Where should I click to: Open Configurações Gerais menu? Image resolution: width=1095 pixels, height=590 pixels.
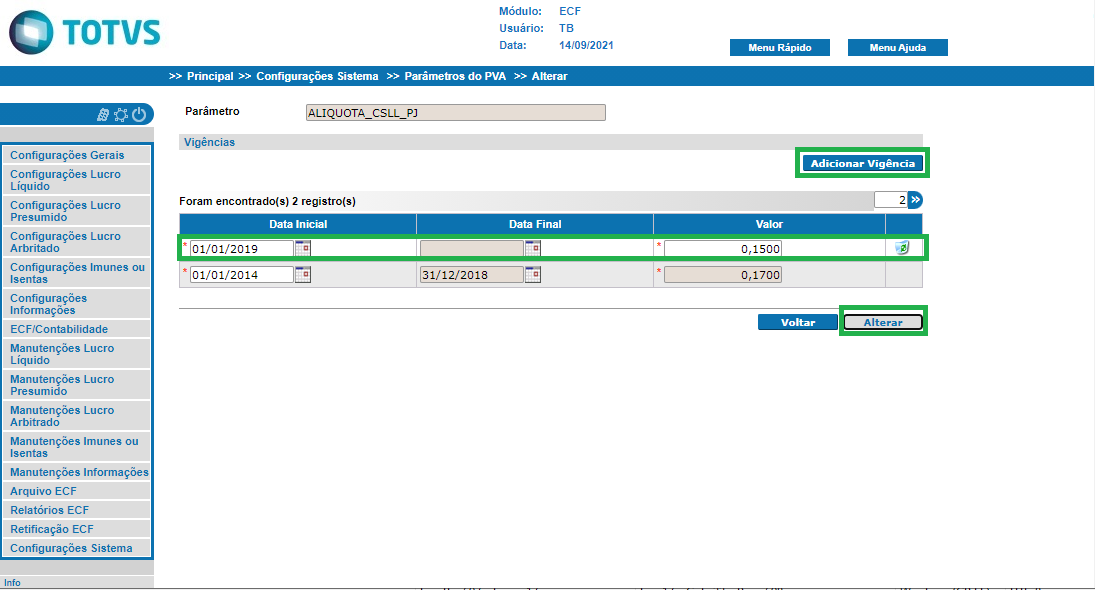pyautogui.click(x=77, y=155)
